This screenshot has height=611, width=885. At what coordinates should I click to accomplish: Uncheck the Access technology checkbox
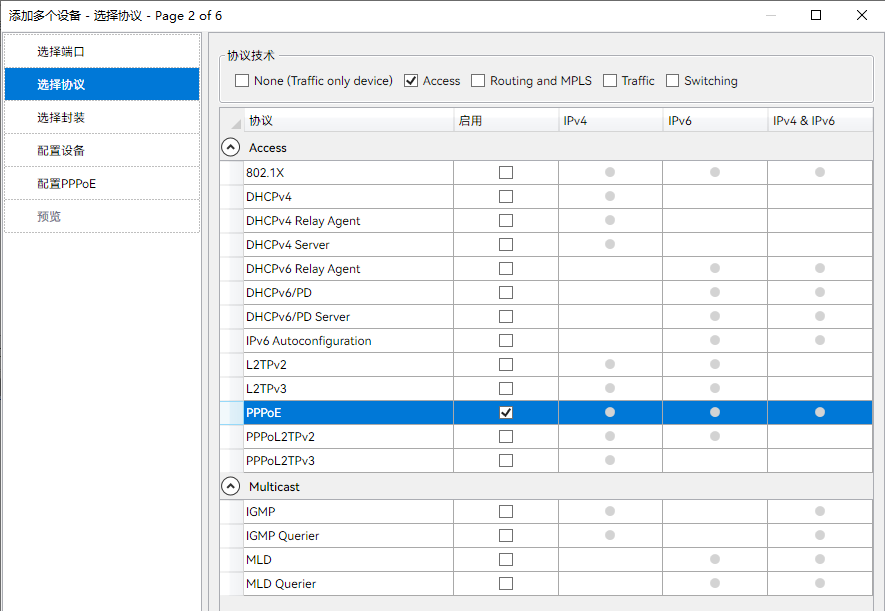pos(411,81)
